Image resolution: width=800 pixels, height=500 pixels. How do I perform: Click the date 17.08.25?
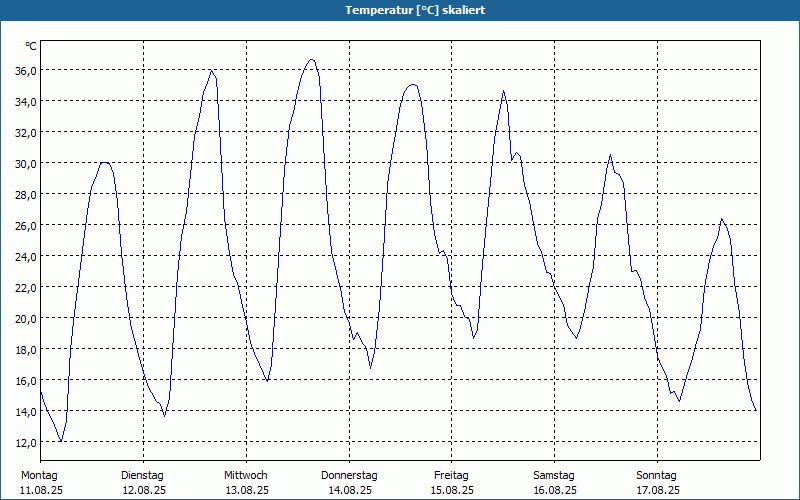tap(658, 491)
